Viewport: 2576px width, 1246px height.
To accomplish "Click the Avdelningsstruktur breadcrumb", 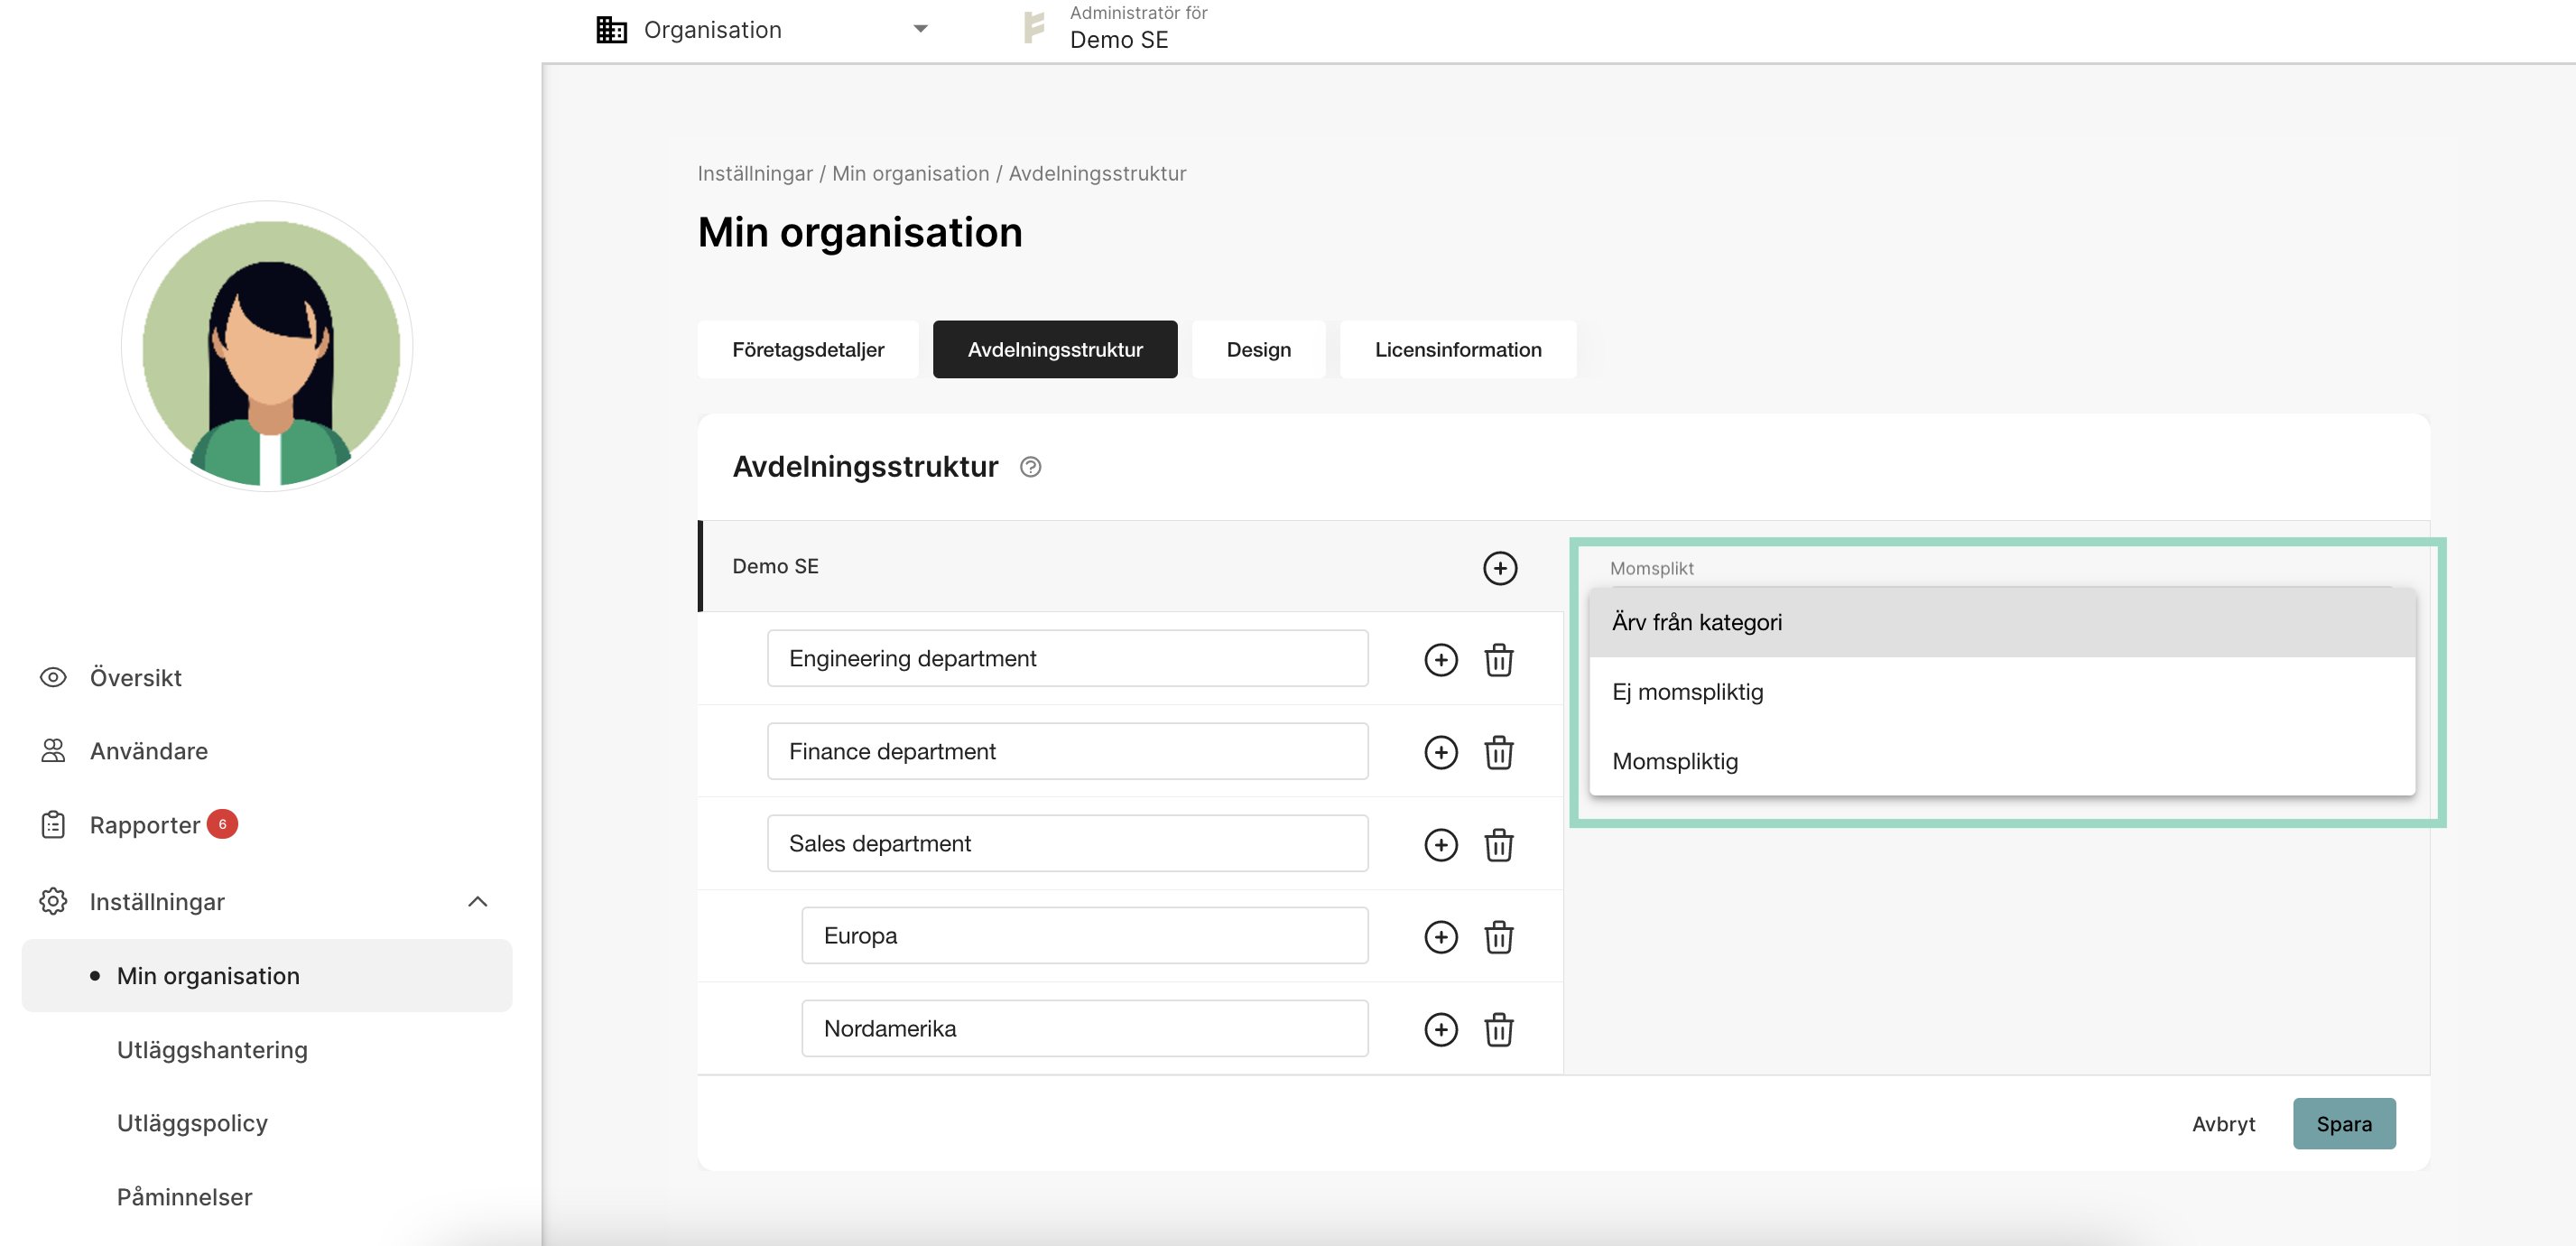I will tap(1097, 173).
